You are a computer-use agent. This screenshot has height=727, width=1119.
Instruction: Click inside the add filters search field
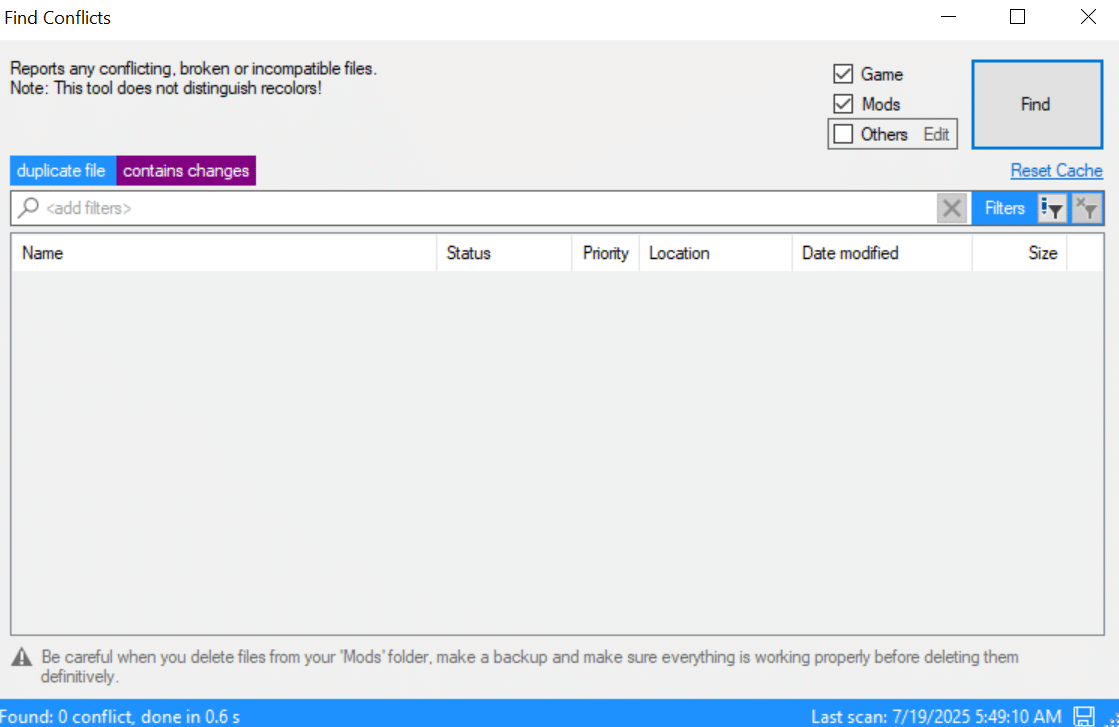[400, 208]
